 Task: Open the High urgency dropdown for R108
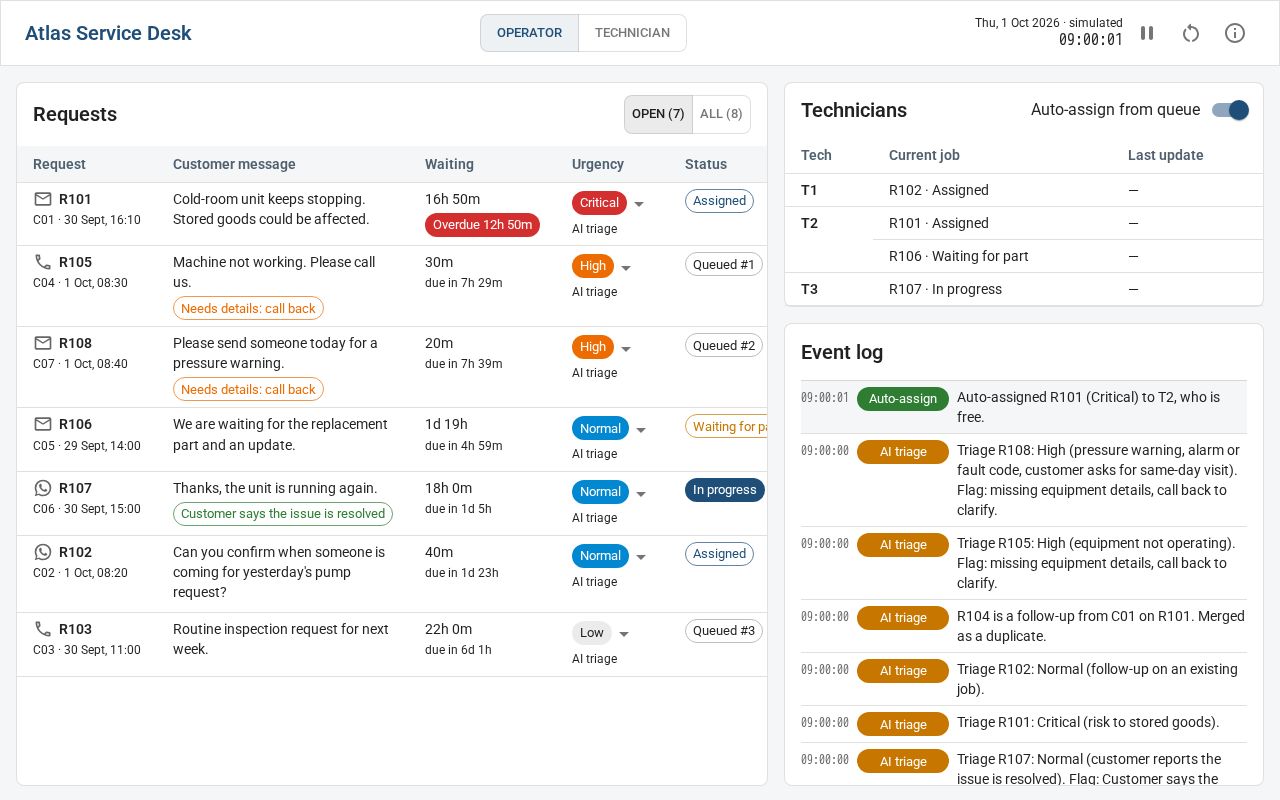(x=602, y=347)
